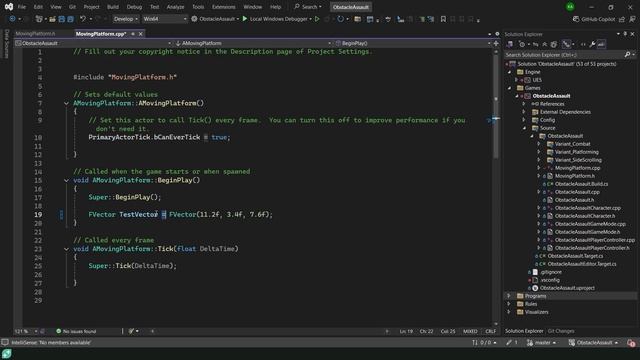Collapse AMovingPlatform constructor code fold
The height and width of the screenshot is (360, 640).
[x=66, y=103]
